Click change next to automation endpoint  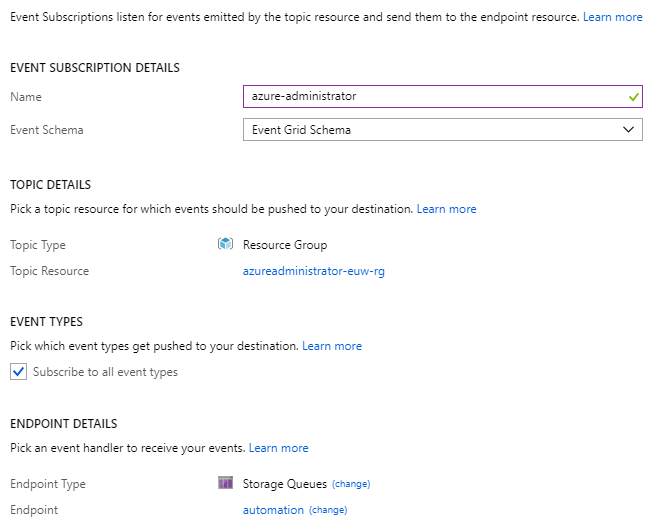(328, 510)
